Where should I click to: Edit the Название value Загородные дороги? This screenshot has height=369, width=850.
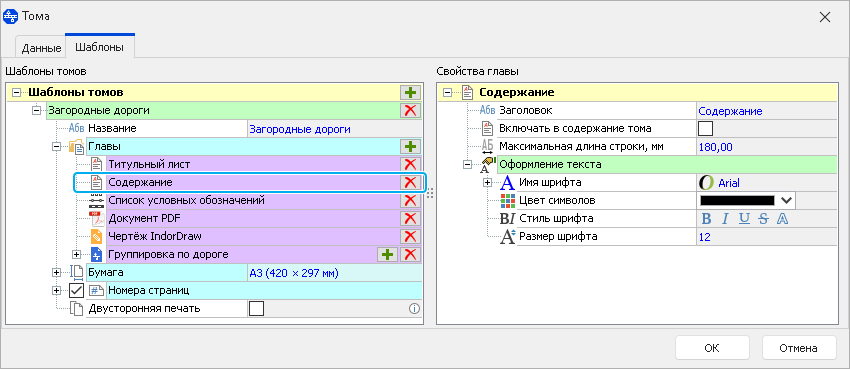[x=334, y=129]
